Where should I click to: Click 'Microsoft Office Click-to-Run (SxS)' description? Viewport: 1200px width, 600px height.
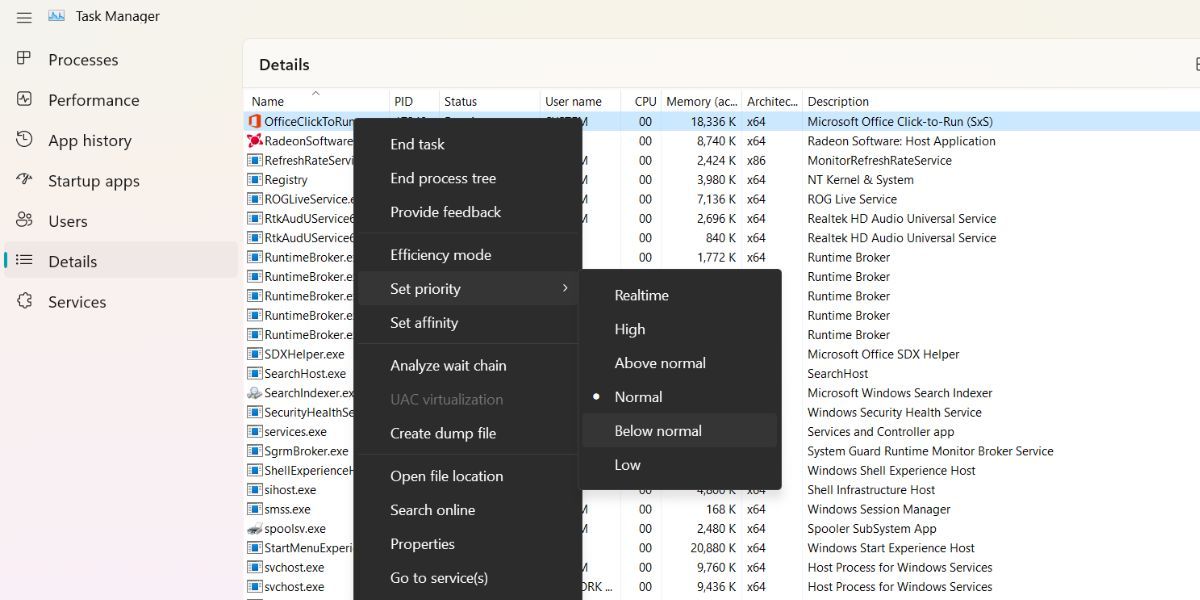coord(900,122)
